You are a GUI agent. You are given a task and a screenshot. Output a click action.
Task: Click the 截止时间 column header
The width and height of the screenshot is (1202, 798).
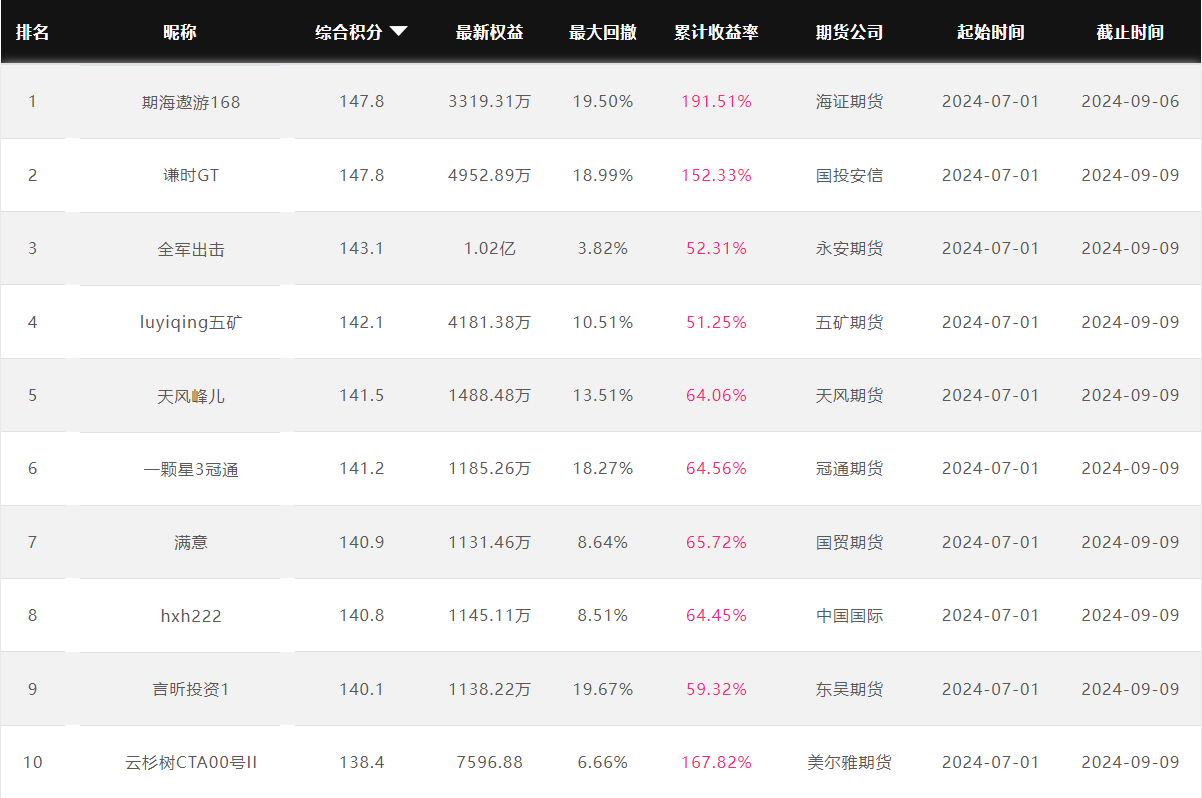point(1130,32)
